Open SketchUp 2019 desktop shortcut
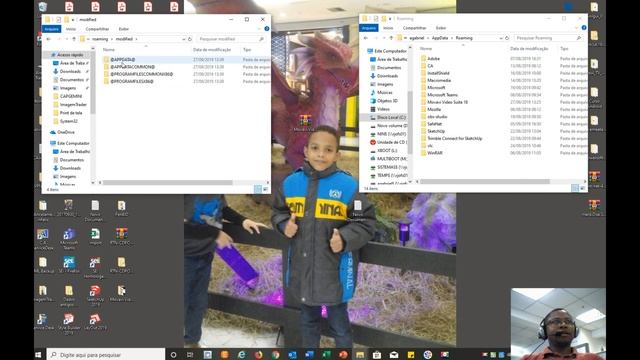Viewport: 640px width, 360px height. point(95,296)
